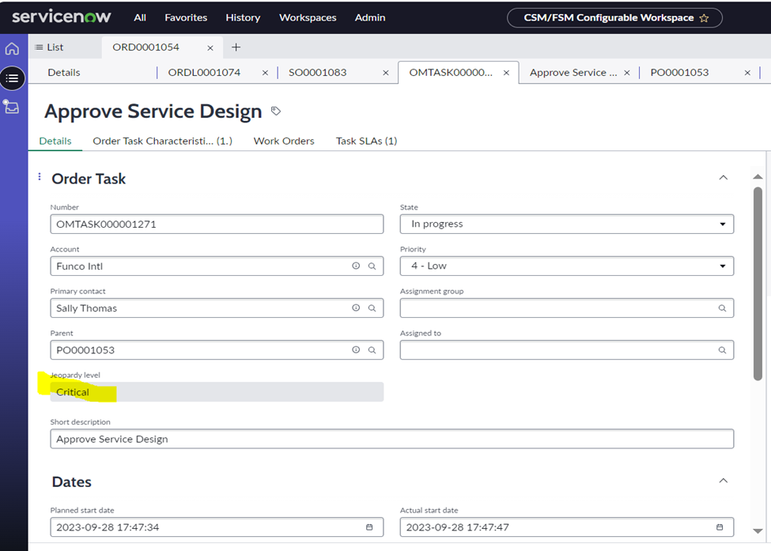Search the Parent lookup field

pyautogui.click(x=372, y=350)
